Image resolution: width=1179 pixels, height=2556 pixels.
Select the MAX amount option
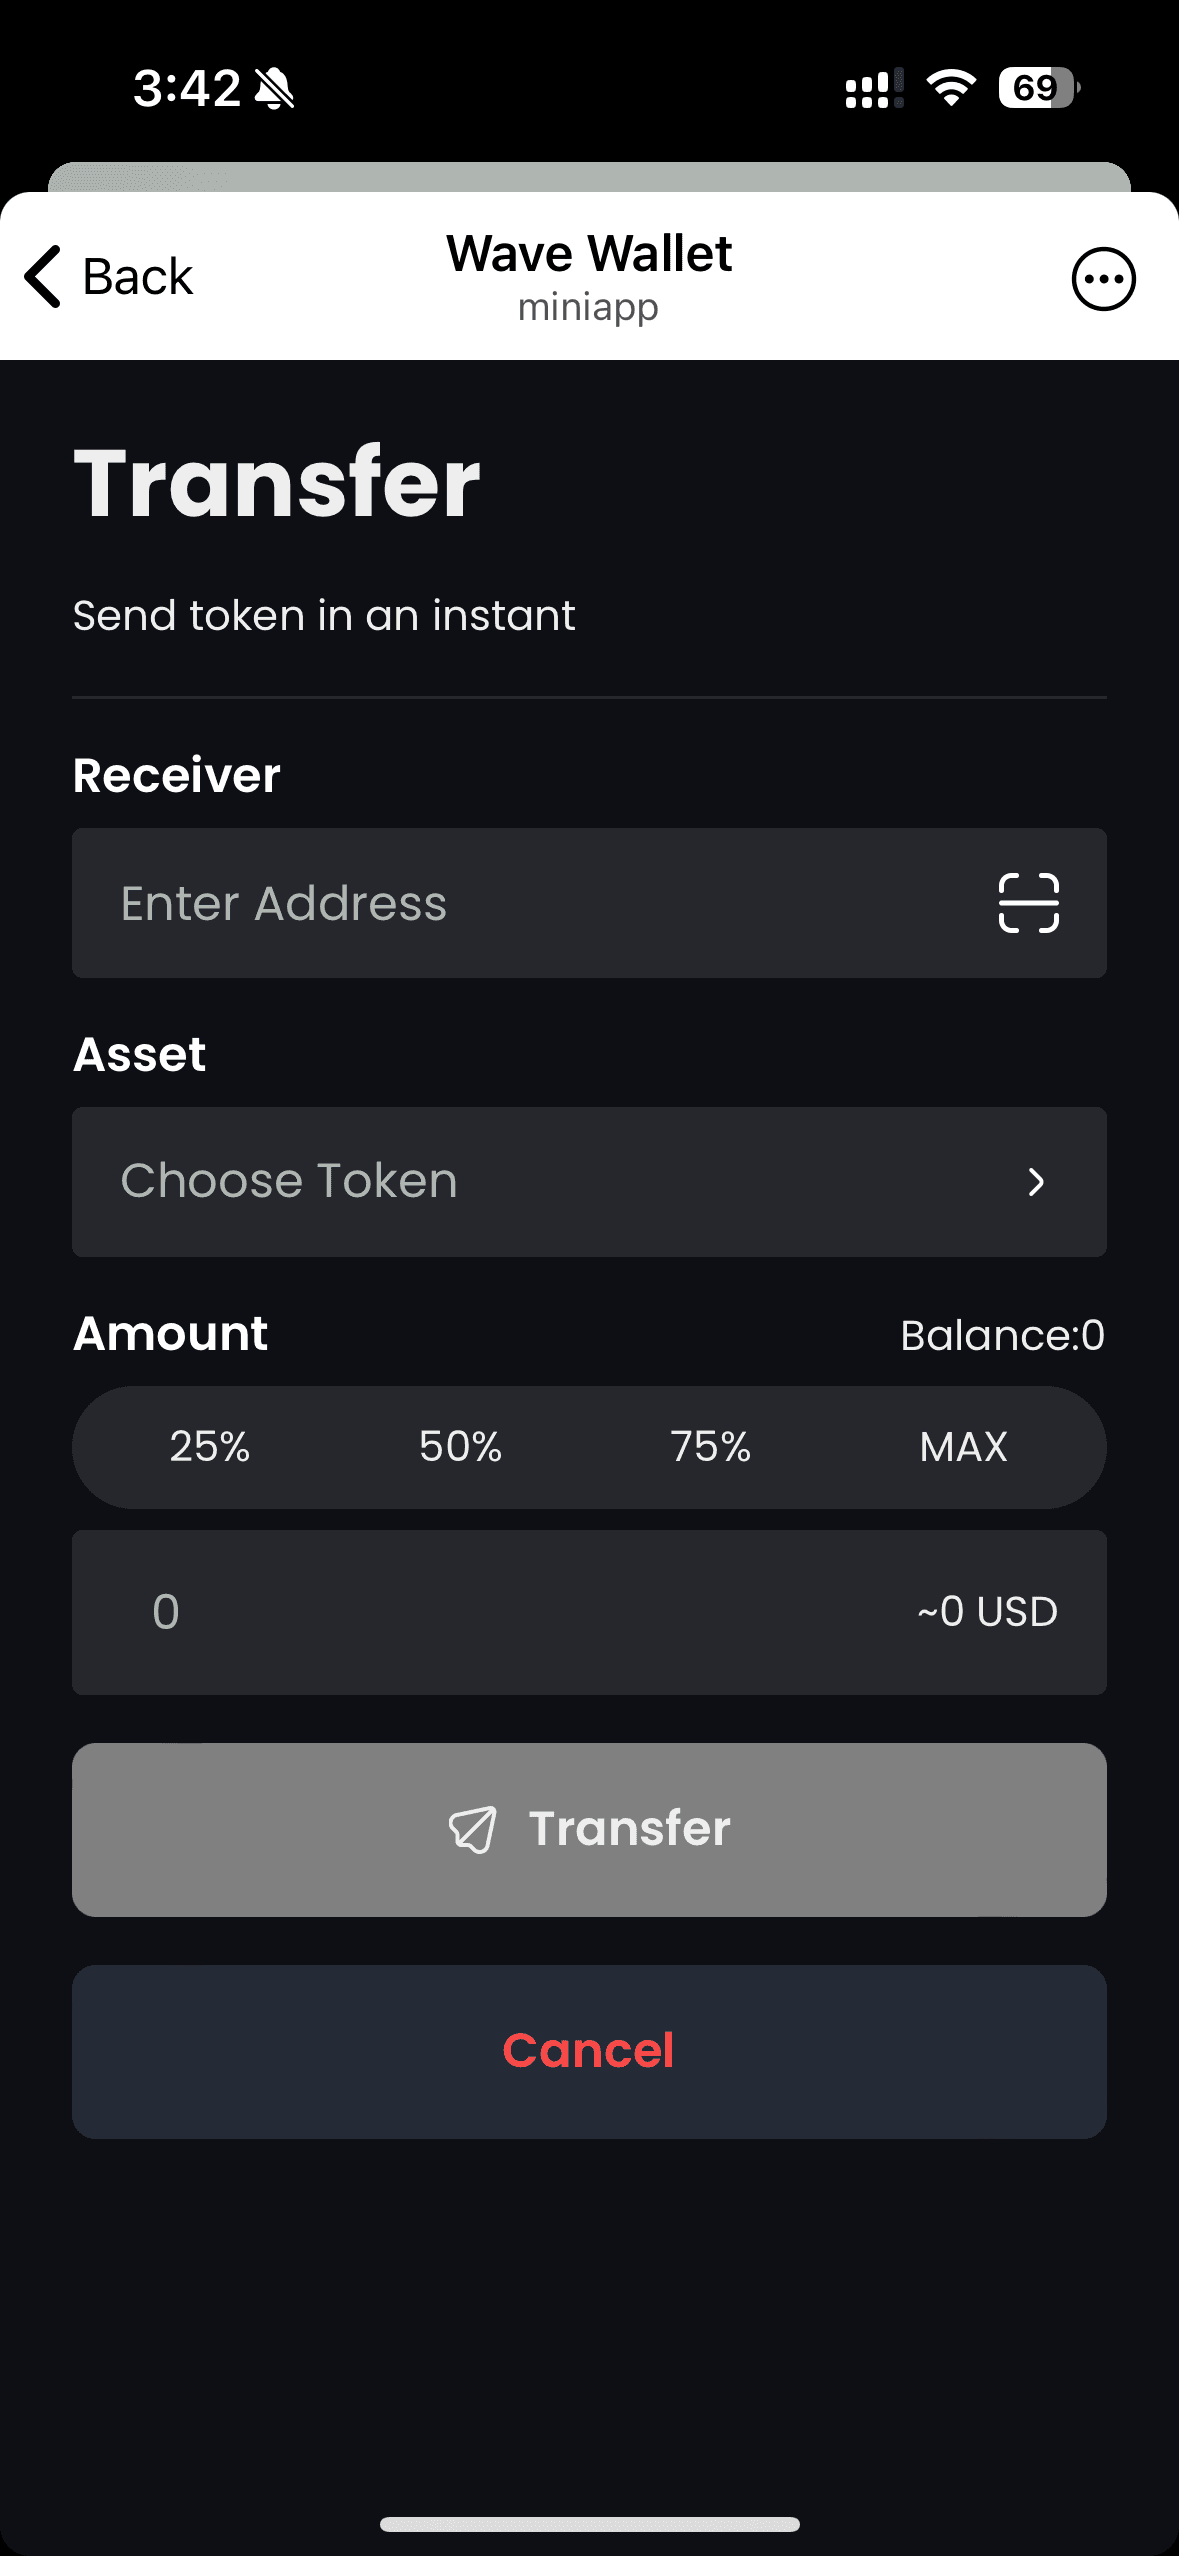[964, 1447]
